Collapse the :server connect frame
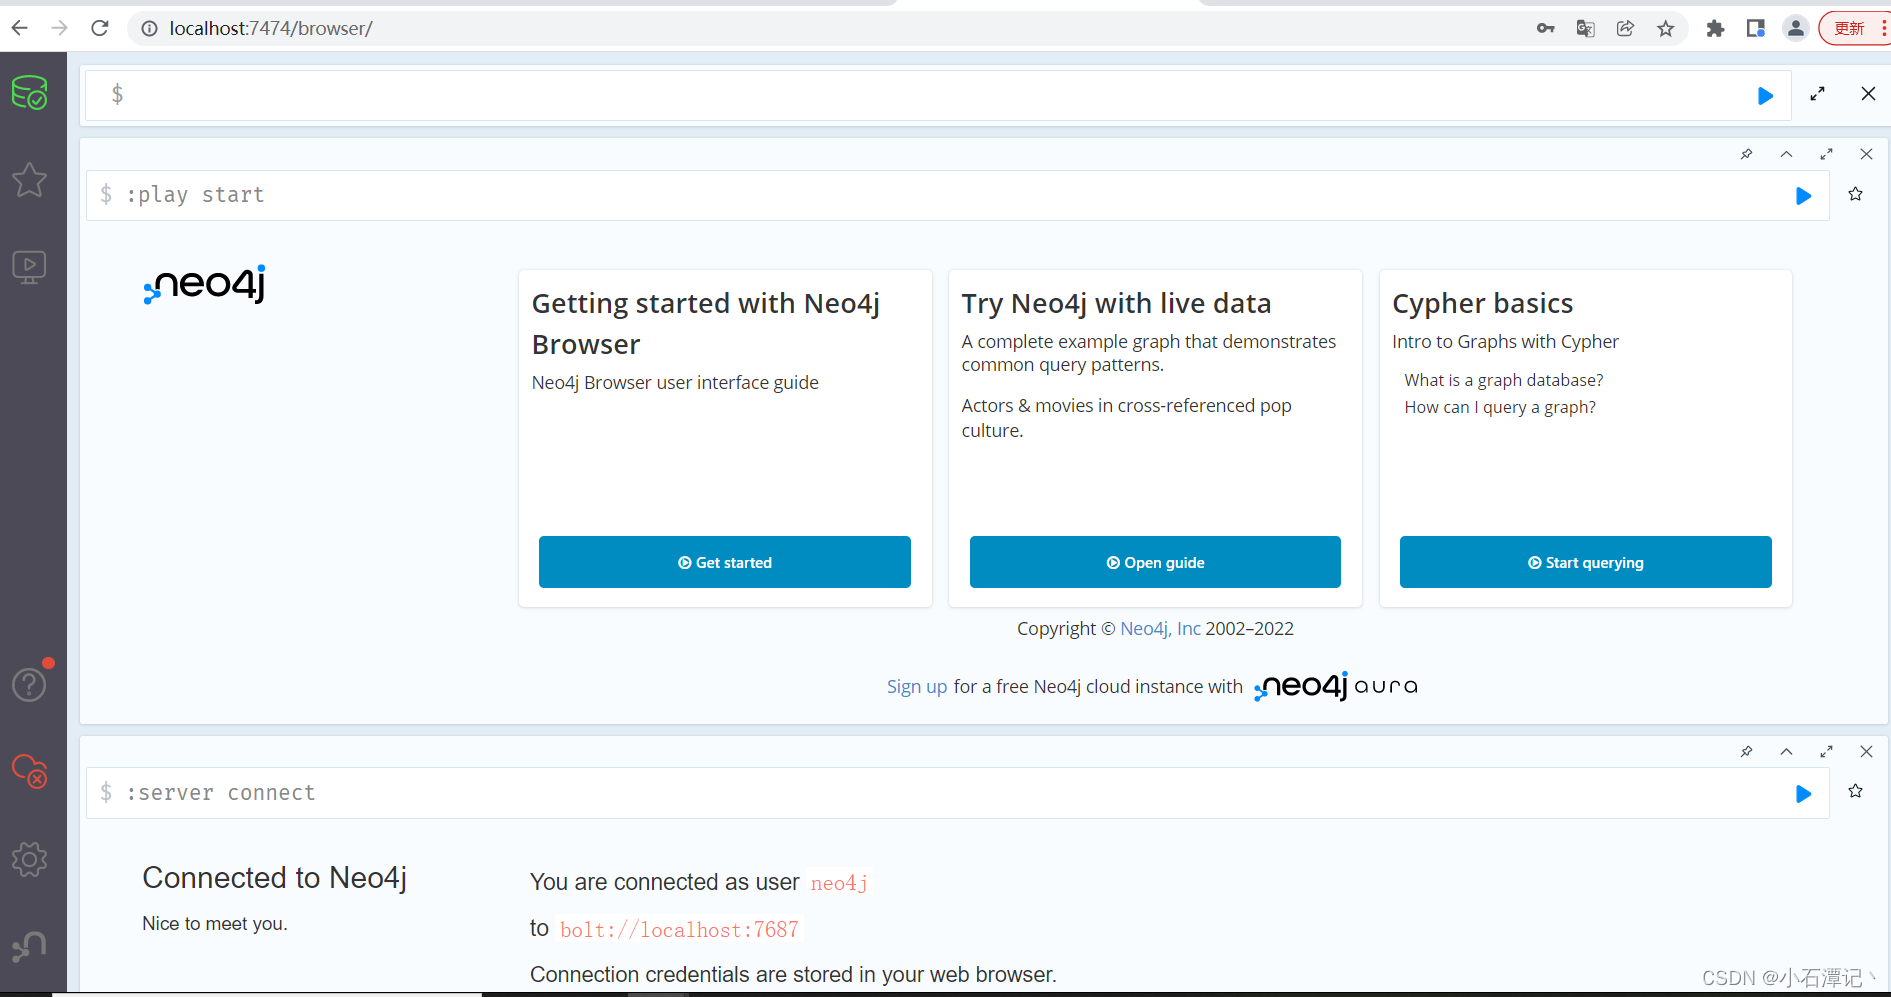This screenshot has width=1891, height=997. coord(1786,752)
